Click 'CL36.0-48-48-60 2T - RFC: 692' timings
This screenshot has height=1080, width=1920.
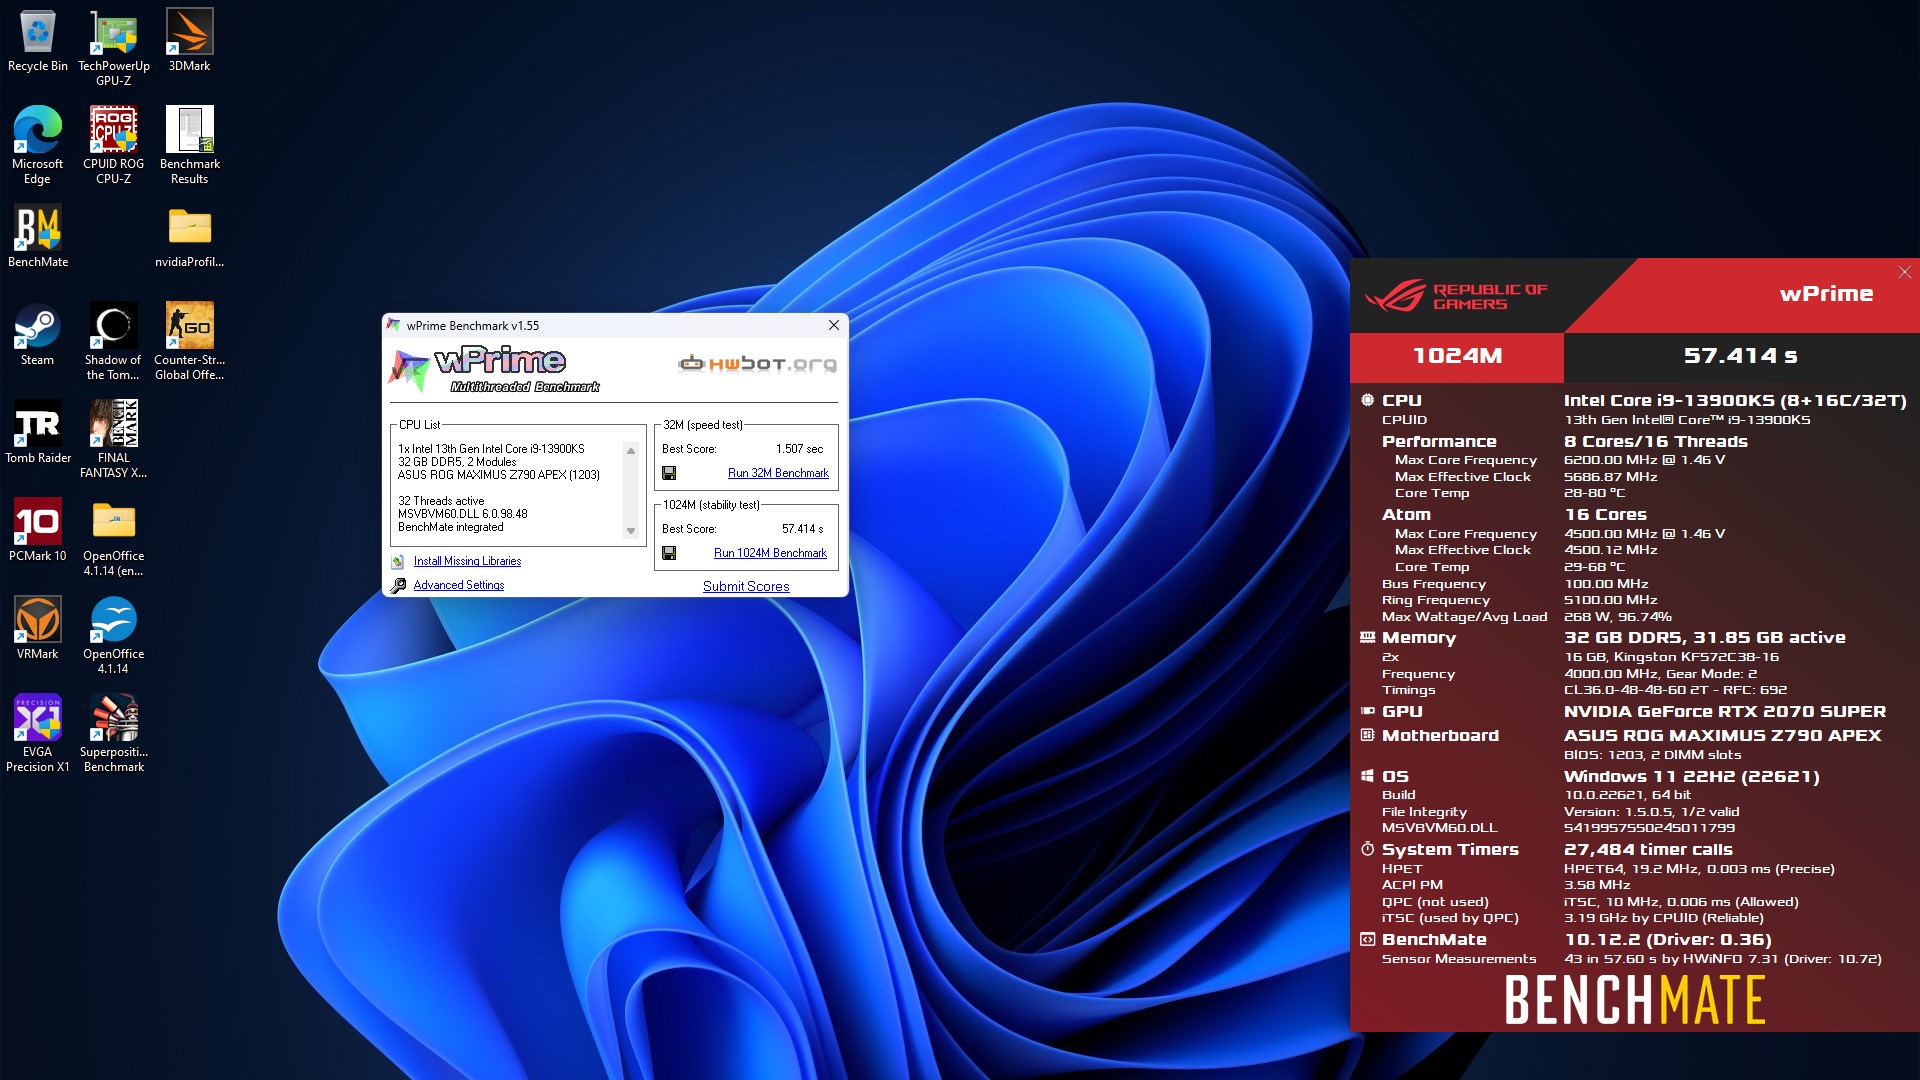pyautogui.click(x=1675, y=690)
